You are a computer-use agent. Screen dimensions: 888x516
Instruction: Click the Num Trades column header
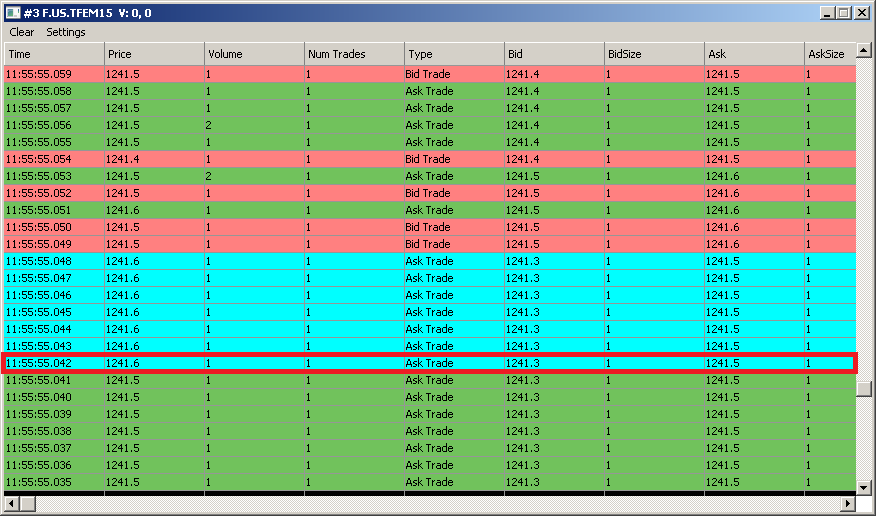click(355, 54)
